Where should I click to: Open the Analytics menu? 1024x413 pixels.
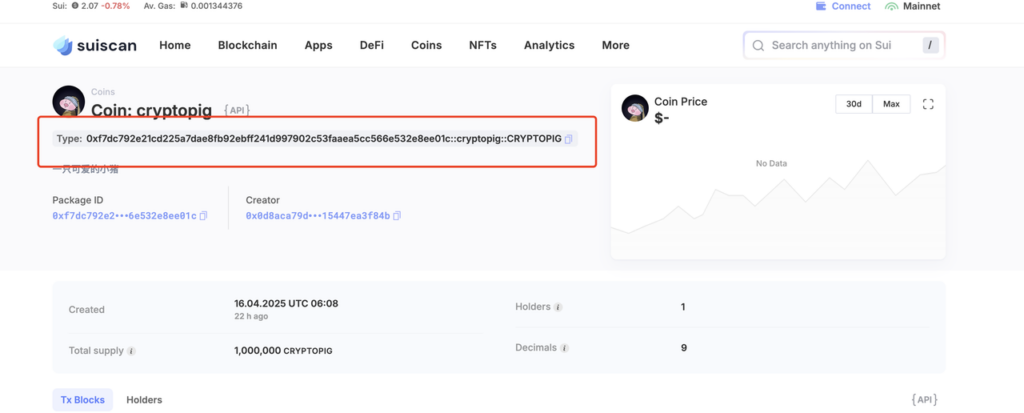click(x=549, y=45)
